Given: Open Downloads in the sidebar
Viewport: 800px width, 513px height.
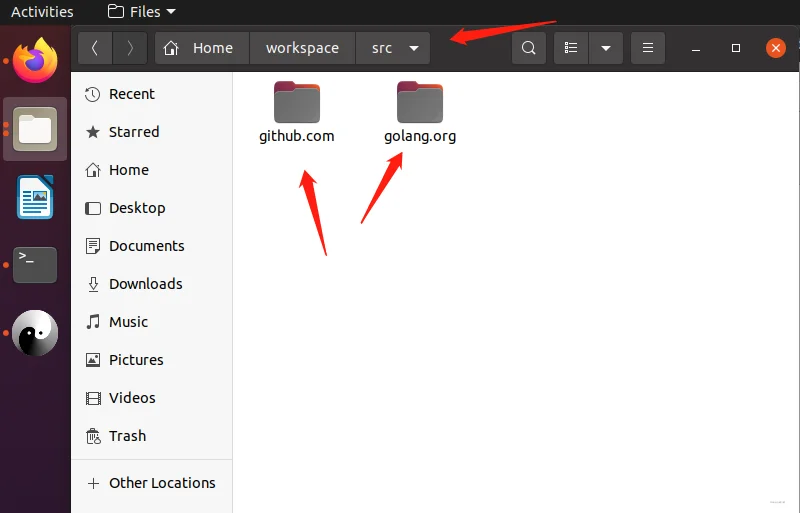Looking at the screenshot, I should 152,284.
